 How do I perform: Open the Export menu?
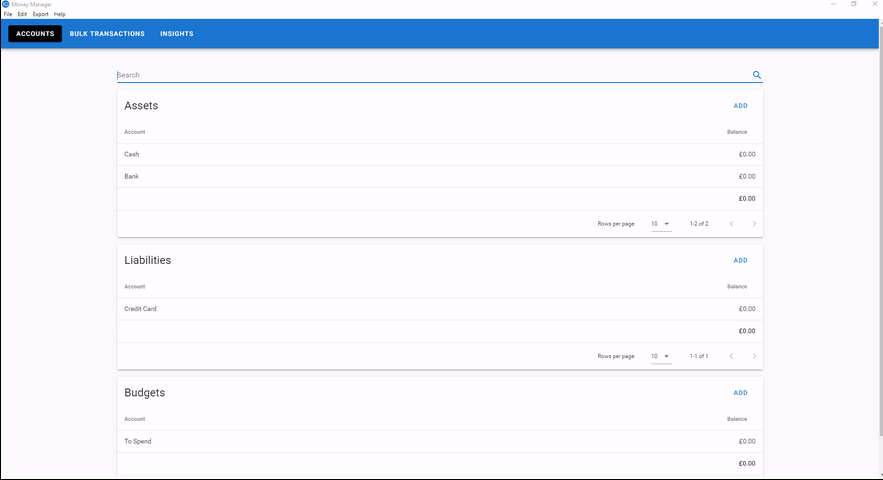[x=40, y=14]
